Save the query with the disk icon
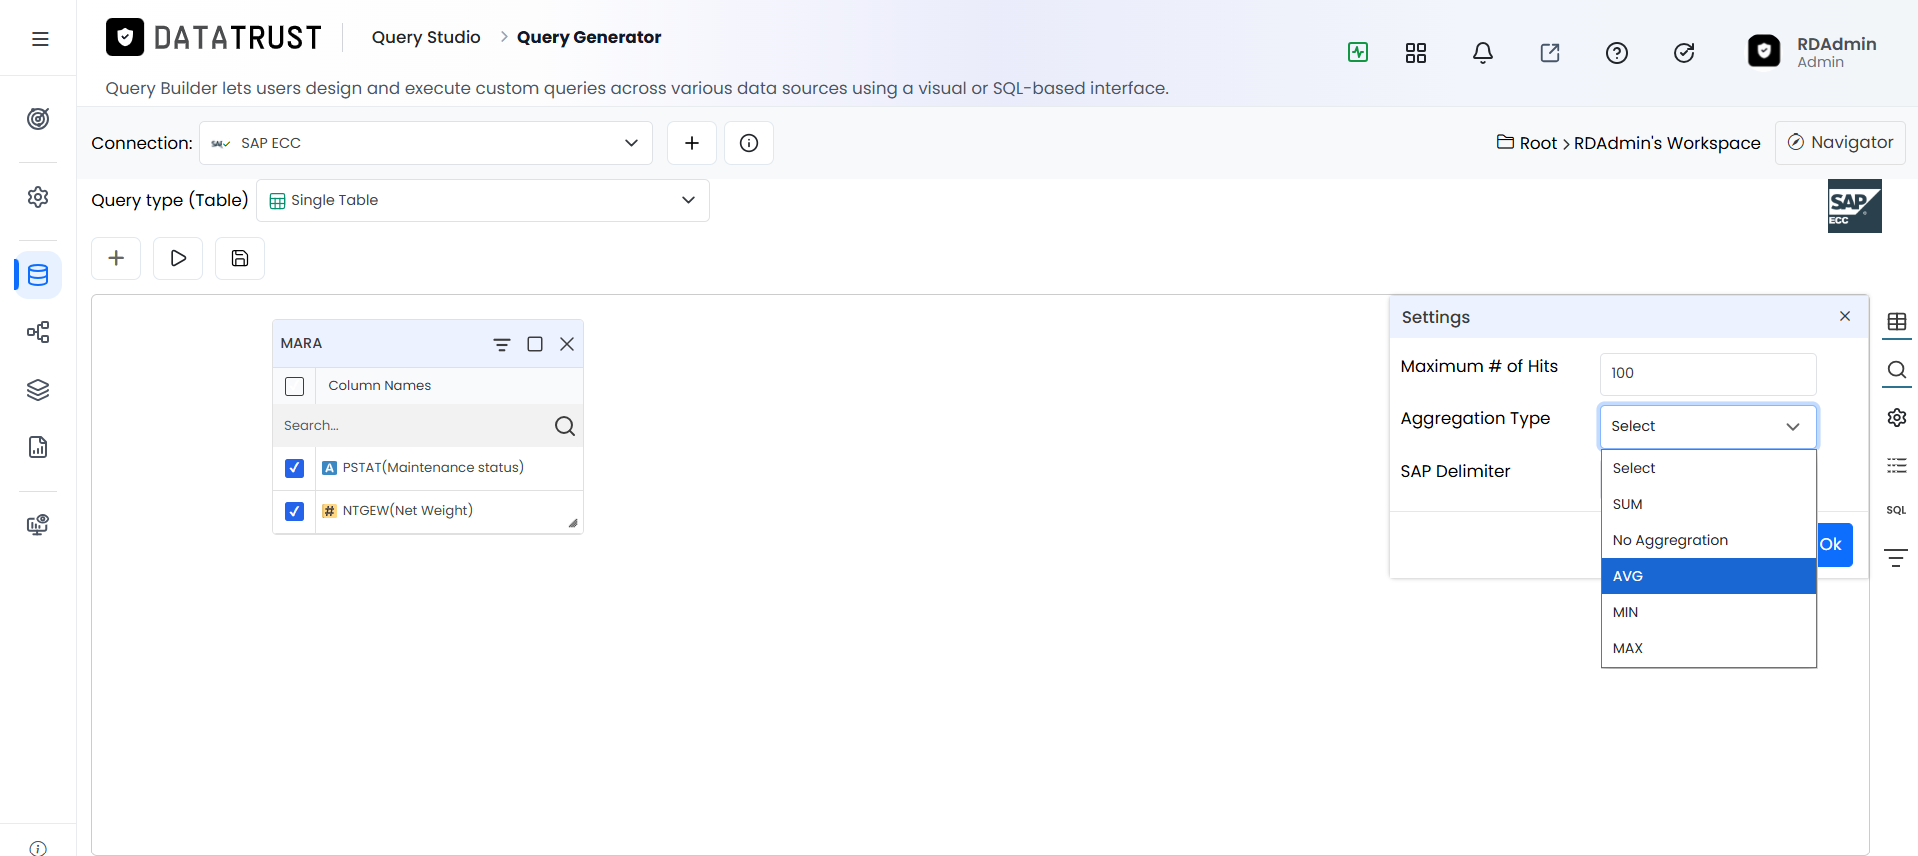Screen dimensions: 1918x856 240,258
